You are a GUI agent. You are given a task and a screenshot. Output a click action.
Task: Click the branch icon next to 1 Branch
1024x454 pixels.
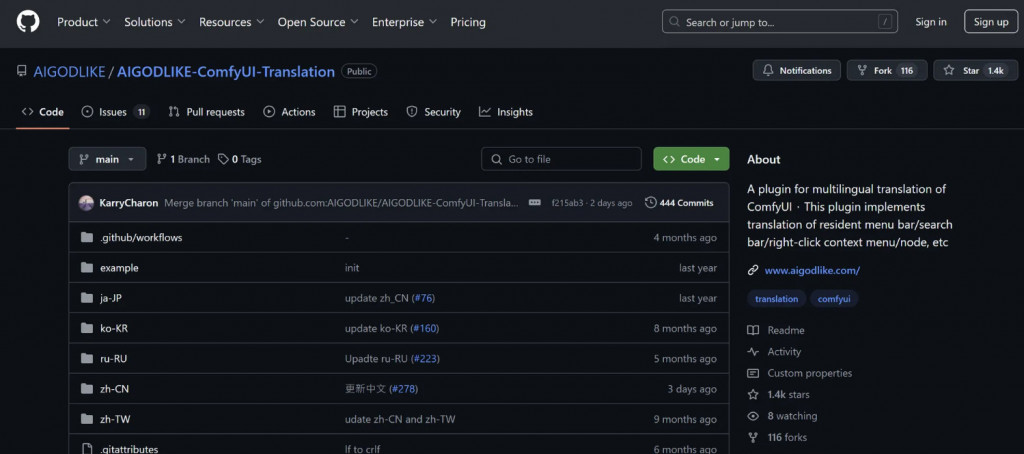coord(161,159)
